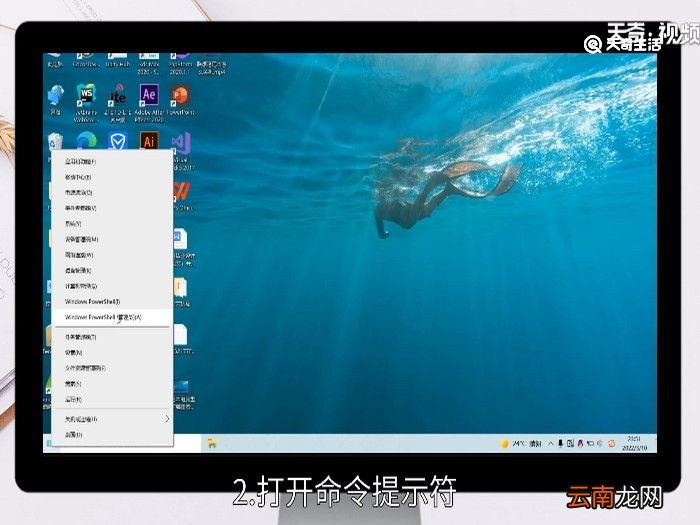Click the battery tray icon
This screenshot has width=700, height=525.
click(590, 443)
